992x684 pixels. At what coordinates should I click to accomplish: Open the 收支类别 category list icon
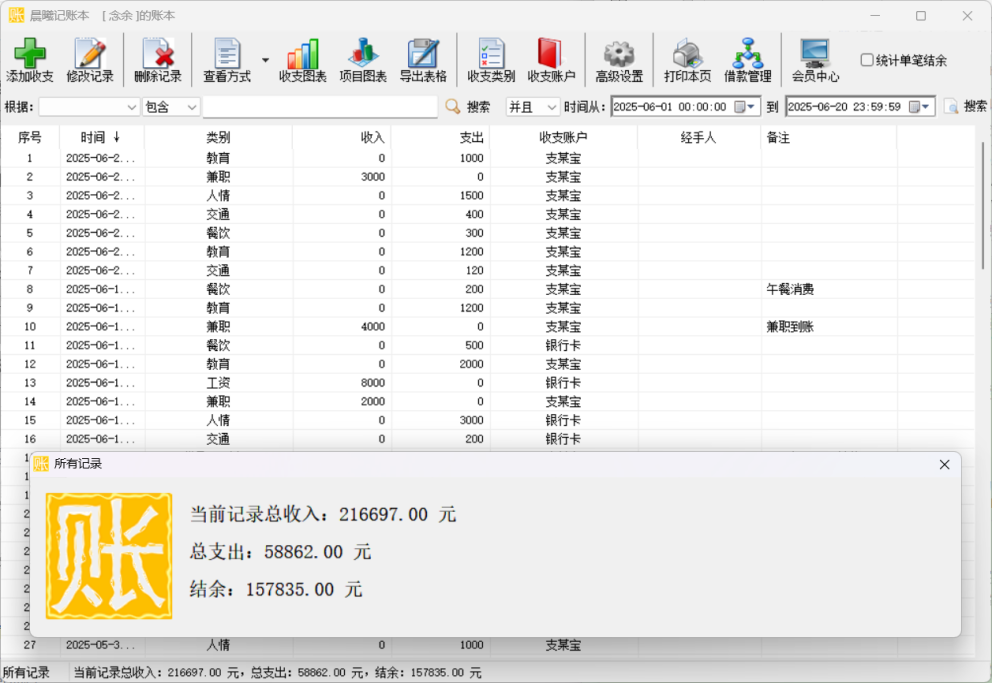coord(491,53)
